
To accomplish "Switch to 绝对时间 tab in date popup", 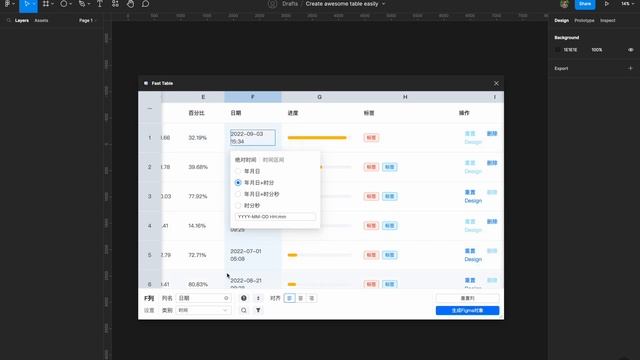I will point(245,160).
